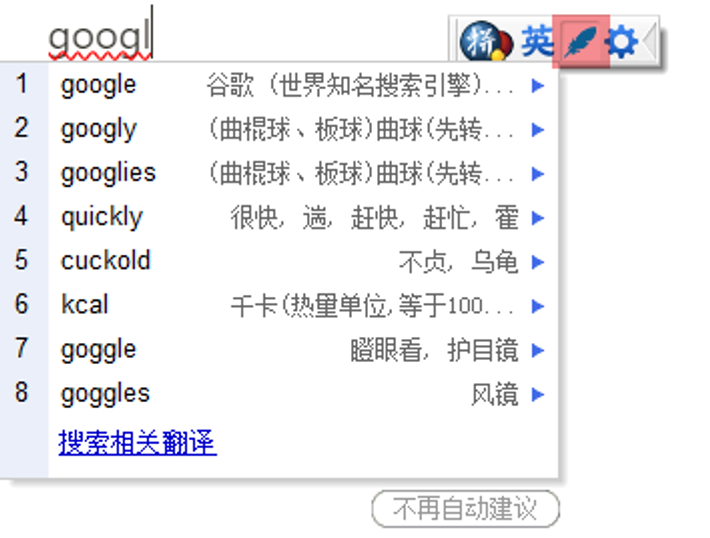Click the number 1 in the candidate list
The width and height of the screenshot is (710, 538).
[21, 84]
